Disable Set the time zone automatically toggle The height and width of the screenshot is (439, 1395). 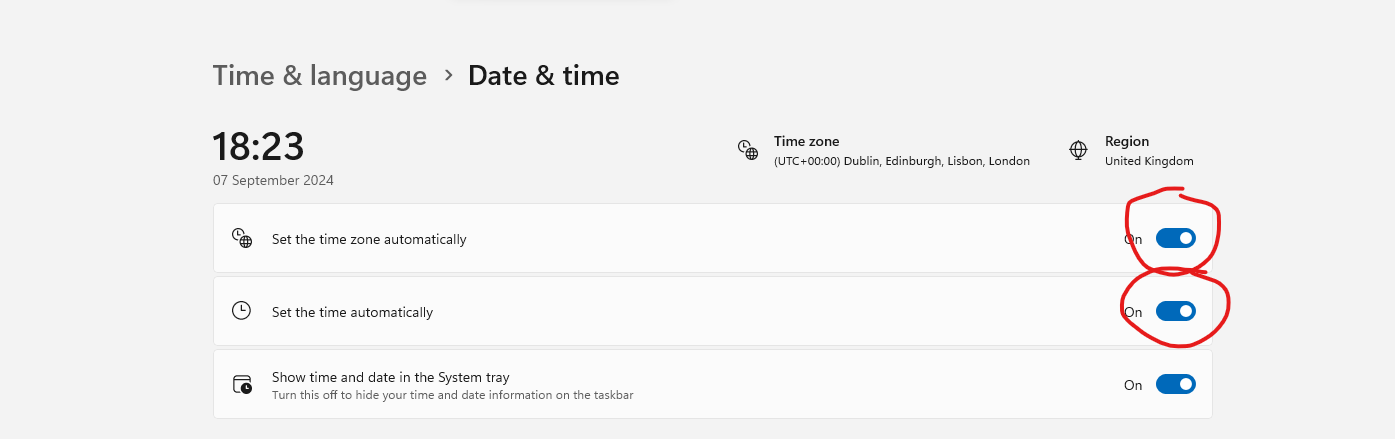1175,238
